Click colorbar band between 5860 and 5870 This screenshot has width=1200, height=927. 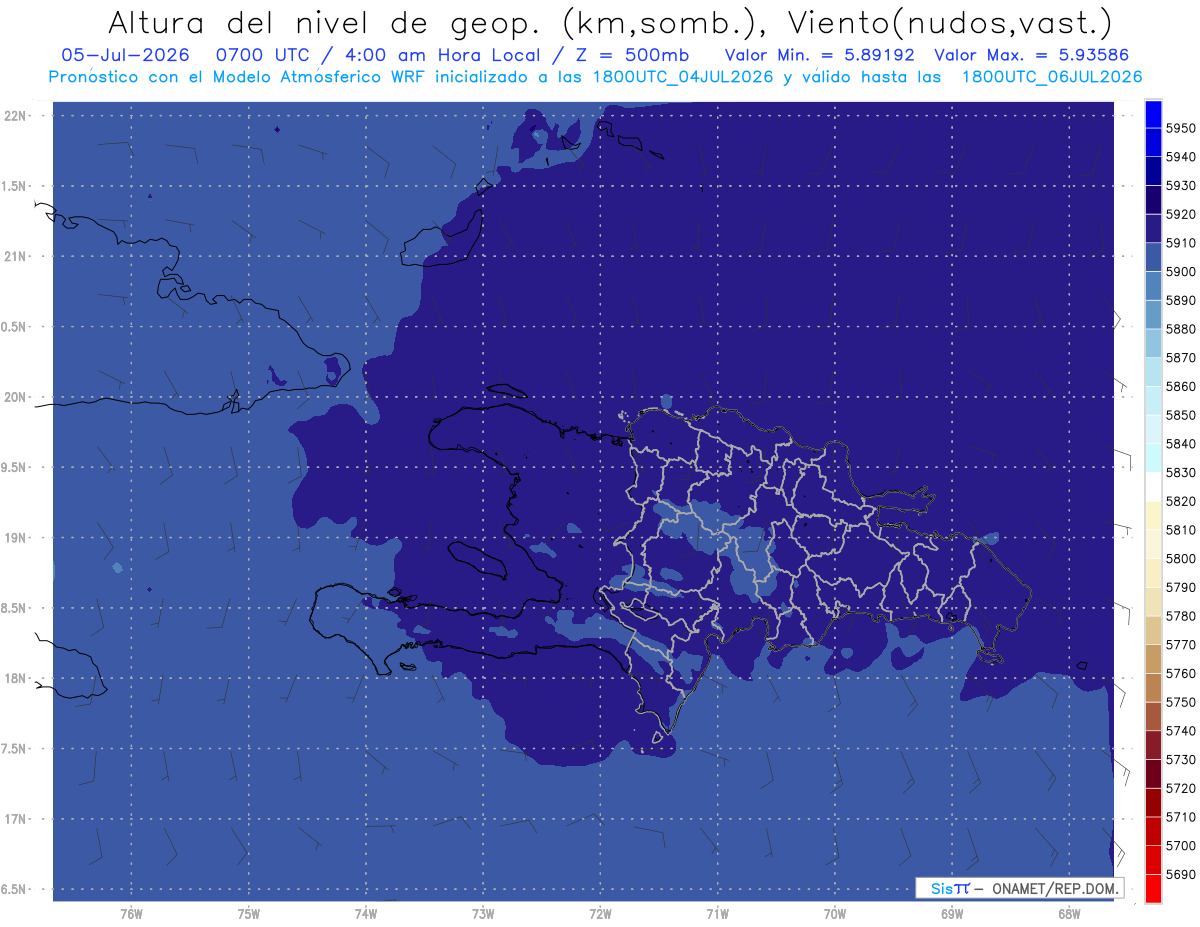[x=1153, y=372]
